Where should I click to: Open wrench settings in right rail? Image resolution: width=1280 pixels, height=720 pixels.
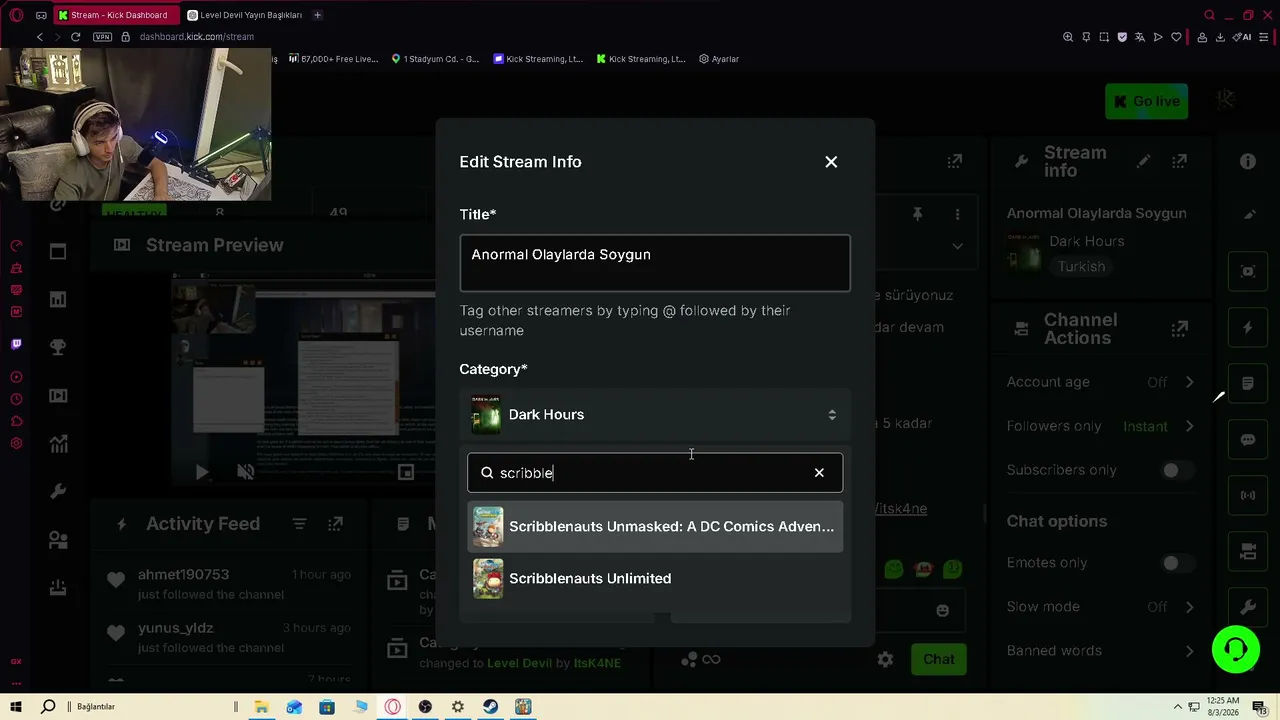click(1248, 607)
